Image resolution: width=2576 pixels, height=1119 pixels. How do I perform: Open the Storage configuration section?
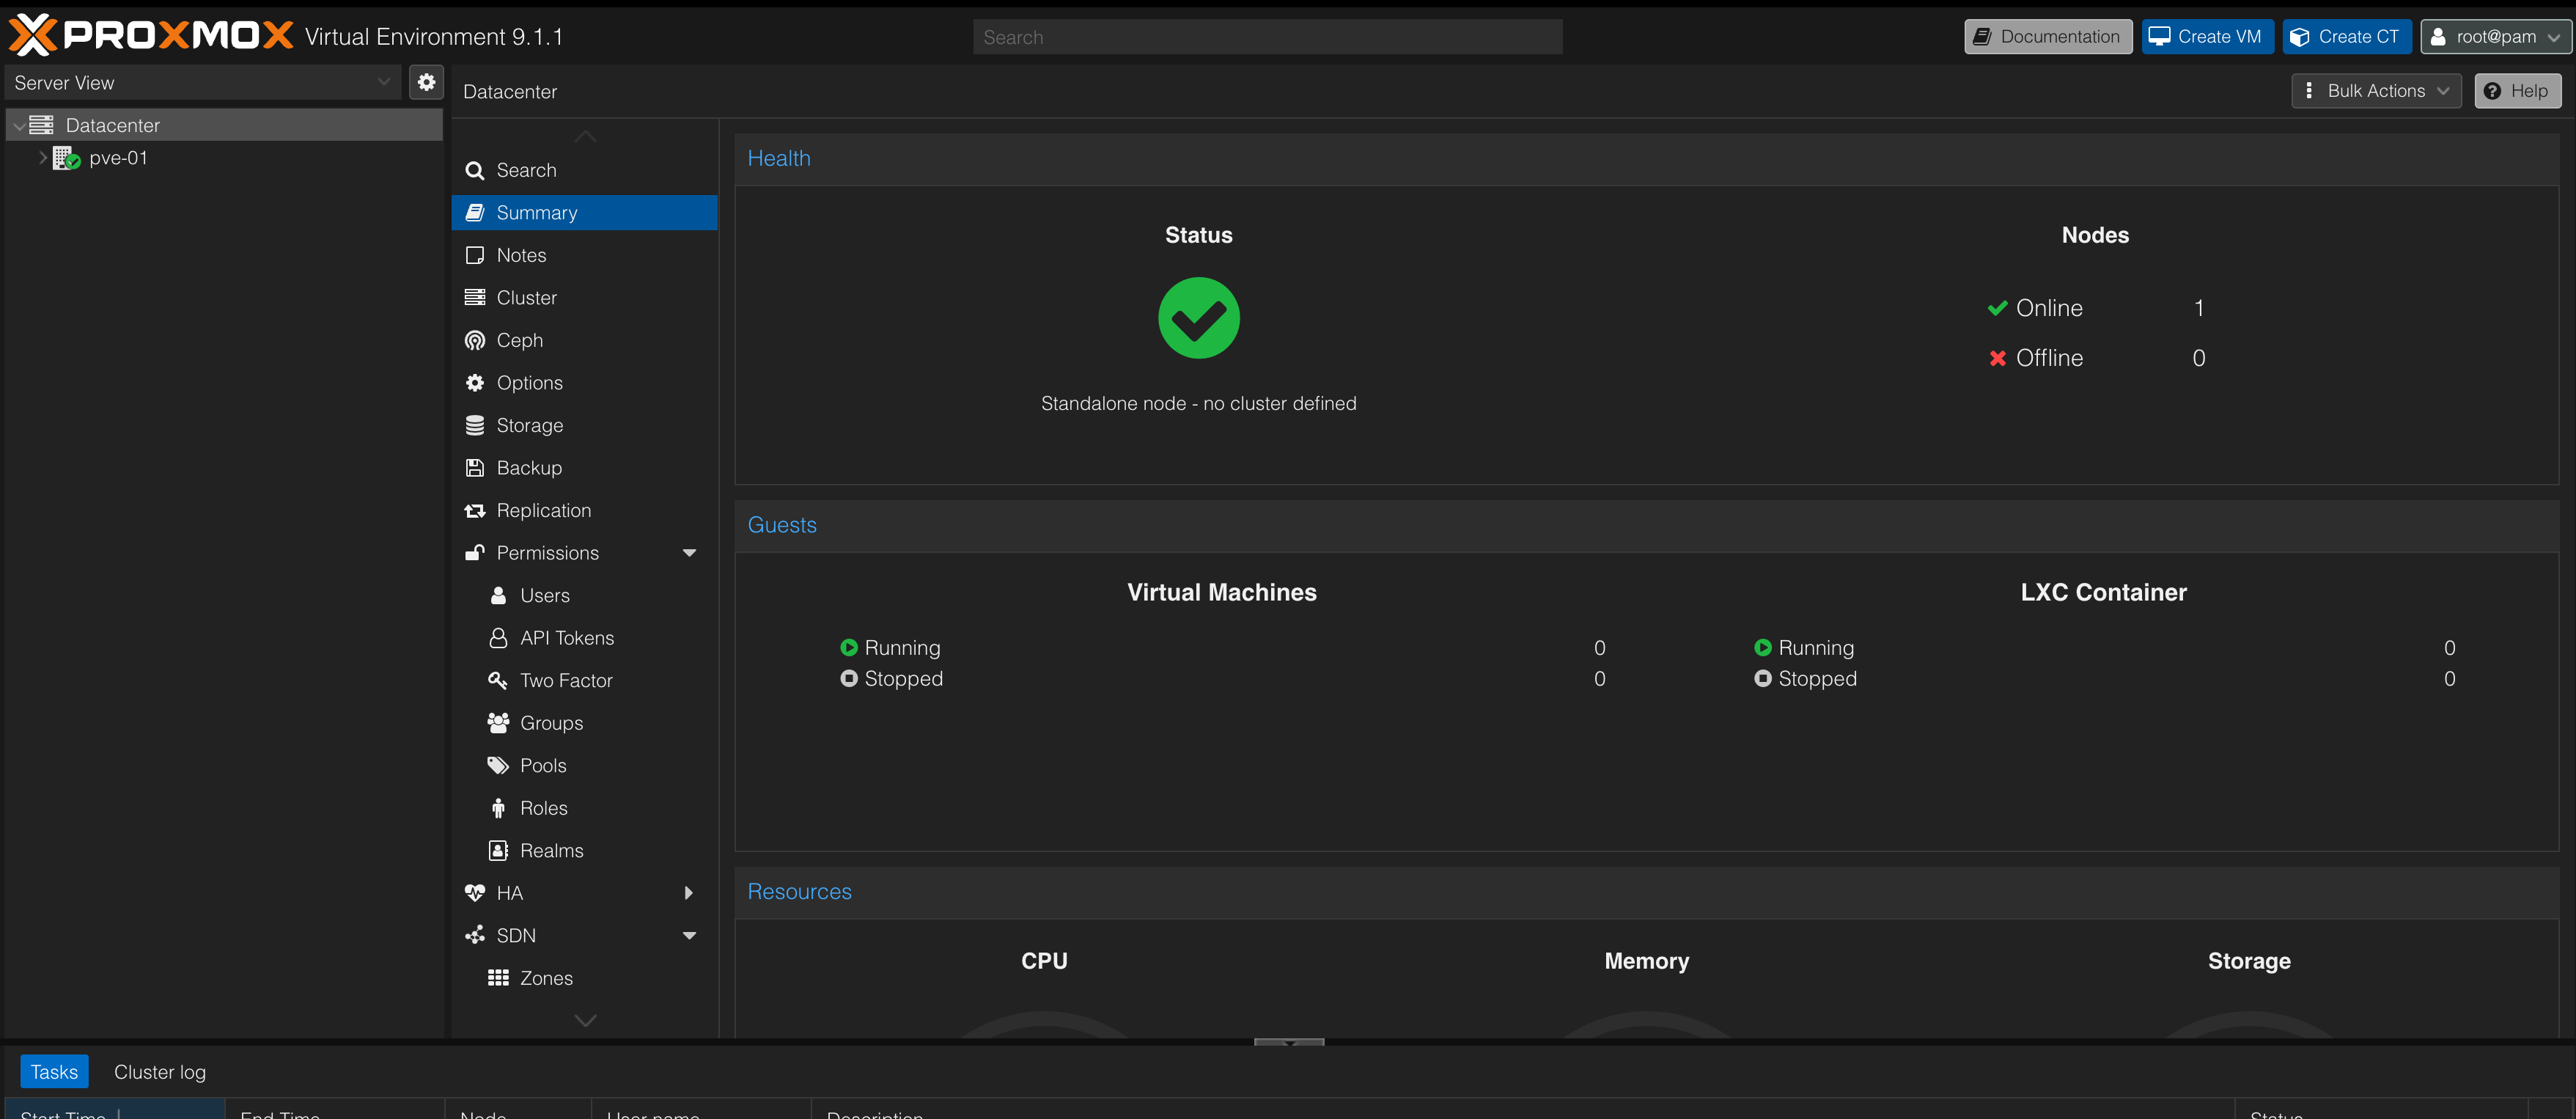(528, 425)
